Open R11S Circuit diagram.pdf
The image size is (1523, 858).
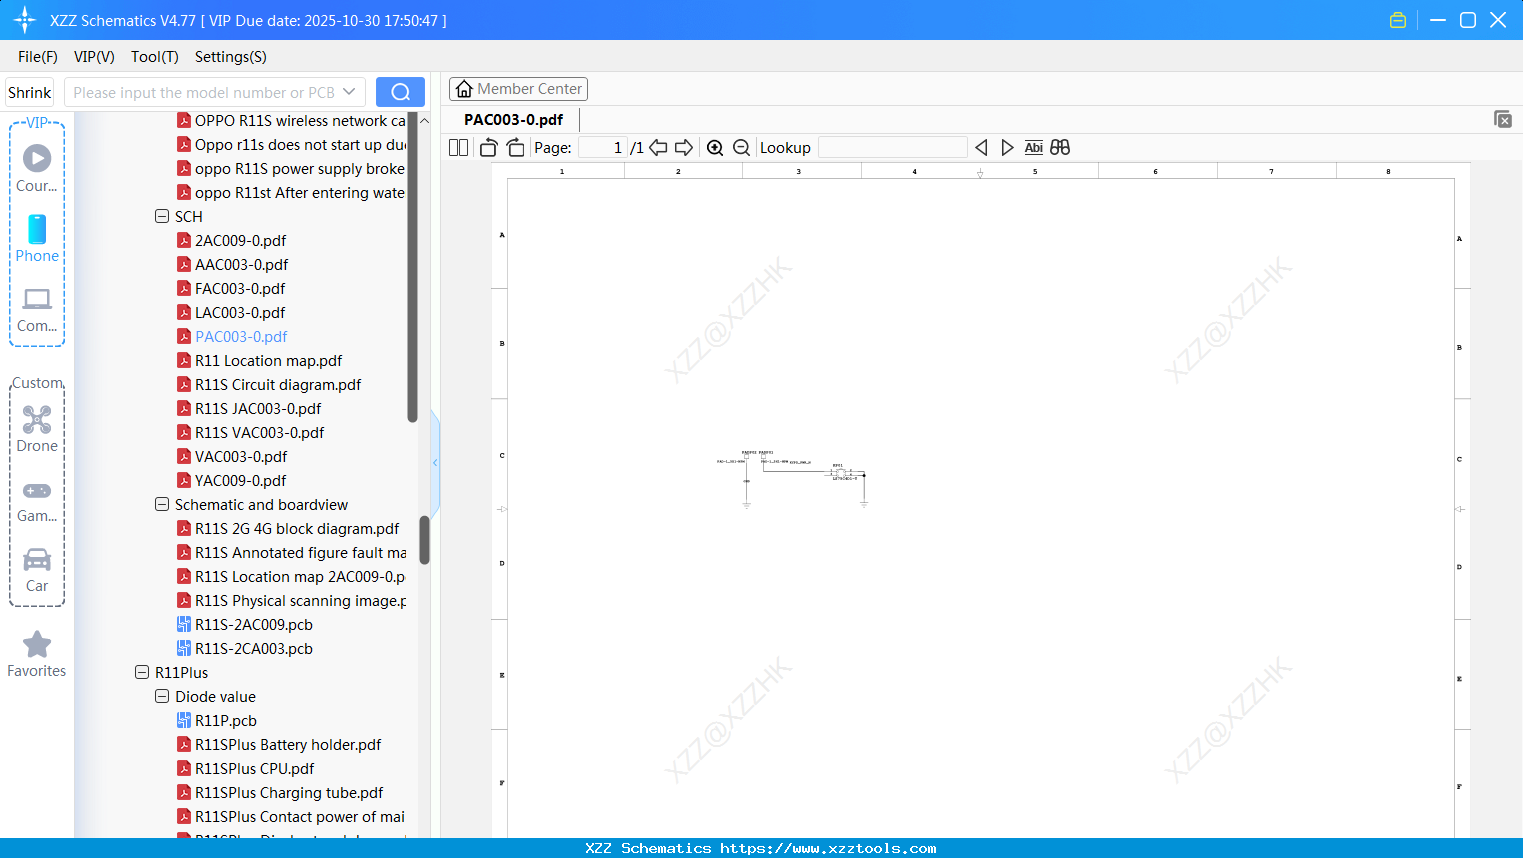[278, 384]
